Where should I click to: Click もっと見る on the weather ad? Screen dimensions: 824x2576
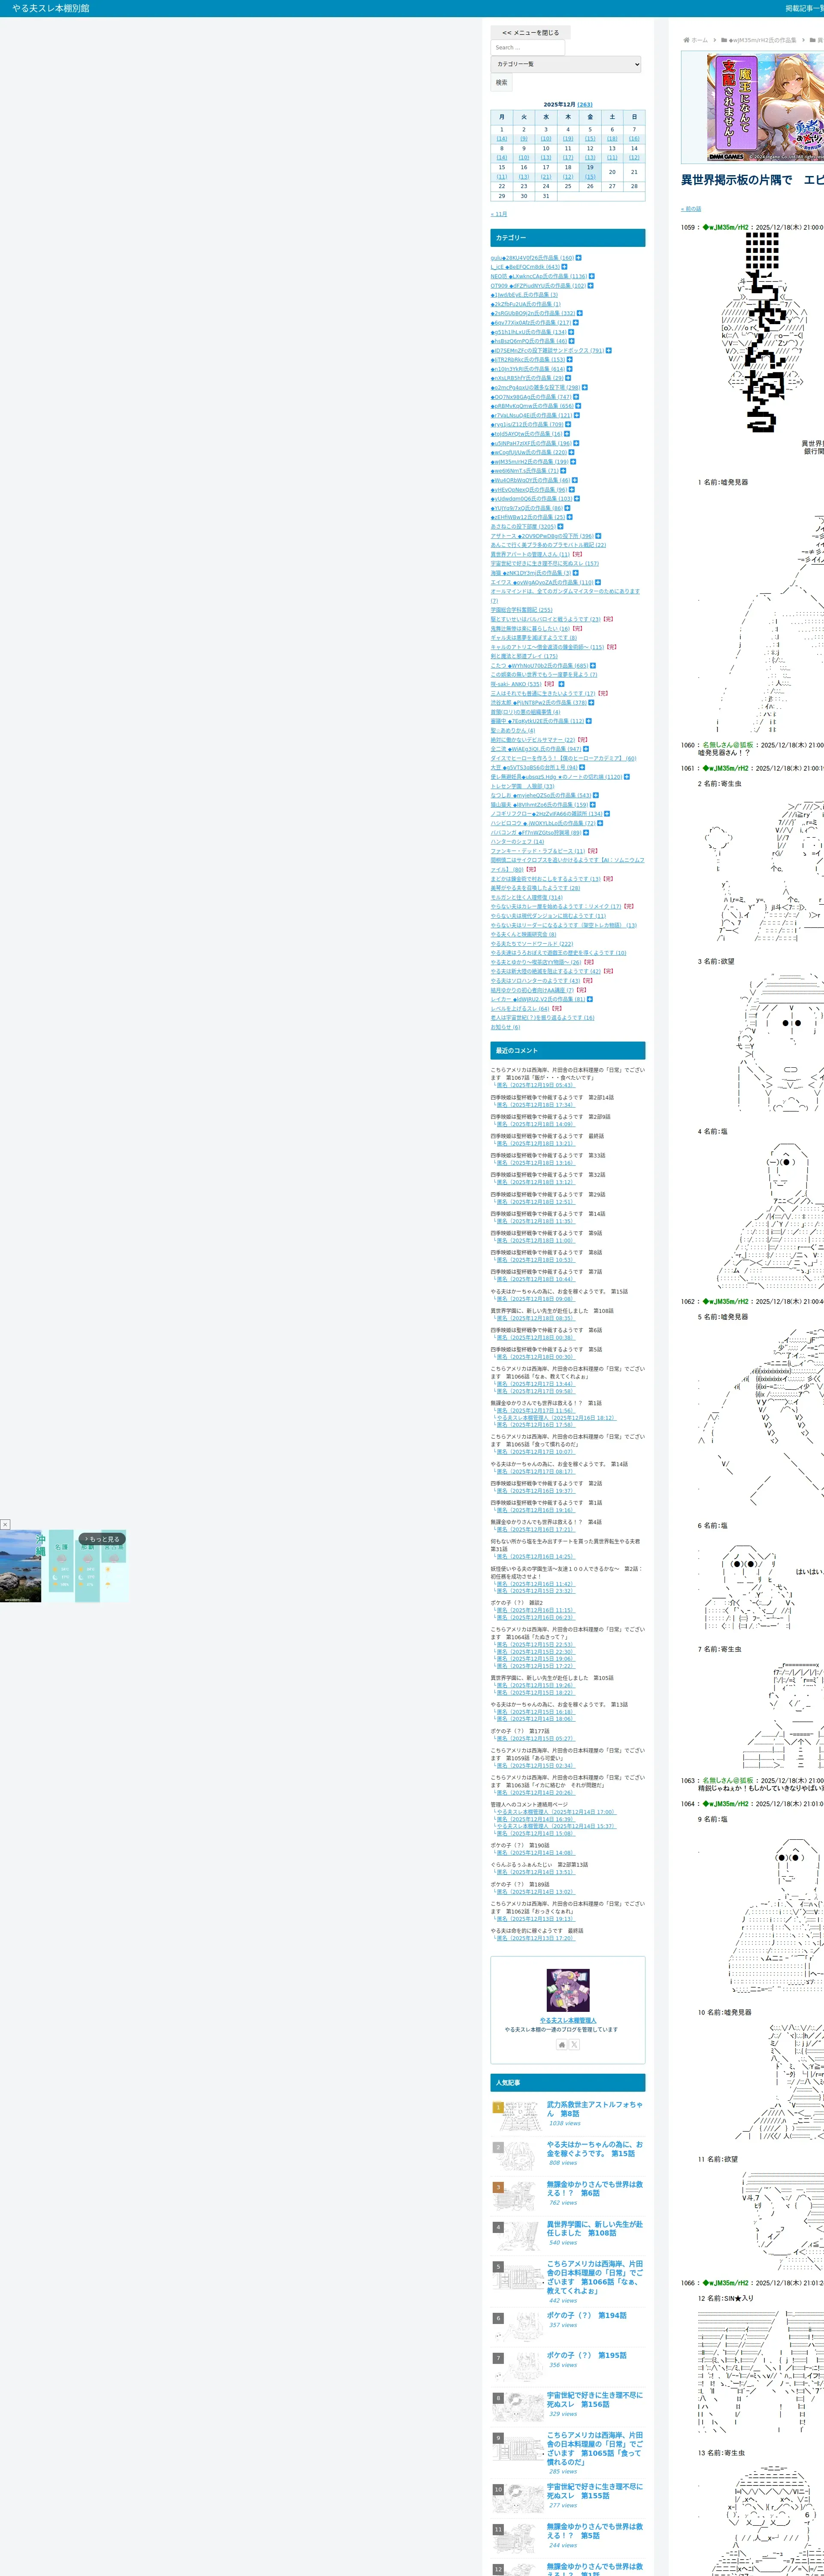tap(102, 1539)
